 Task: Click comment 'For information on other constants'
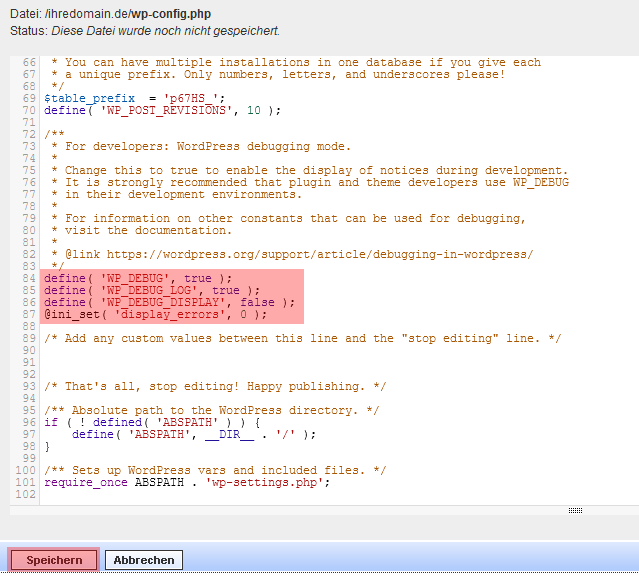[289, 218]
